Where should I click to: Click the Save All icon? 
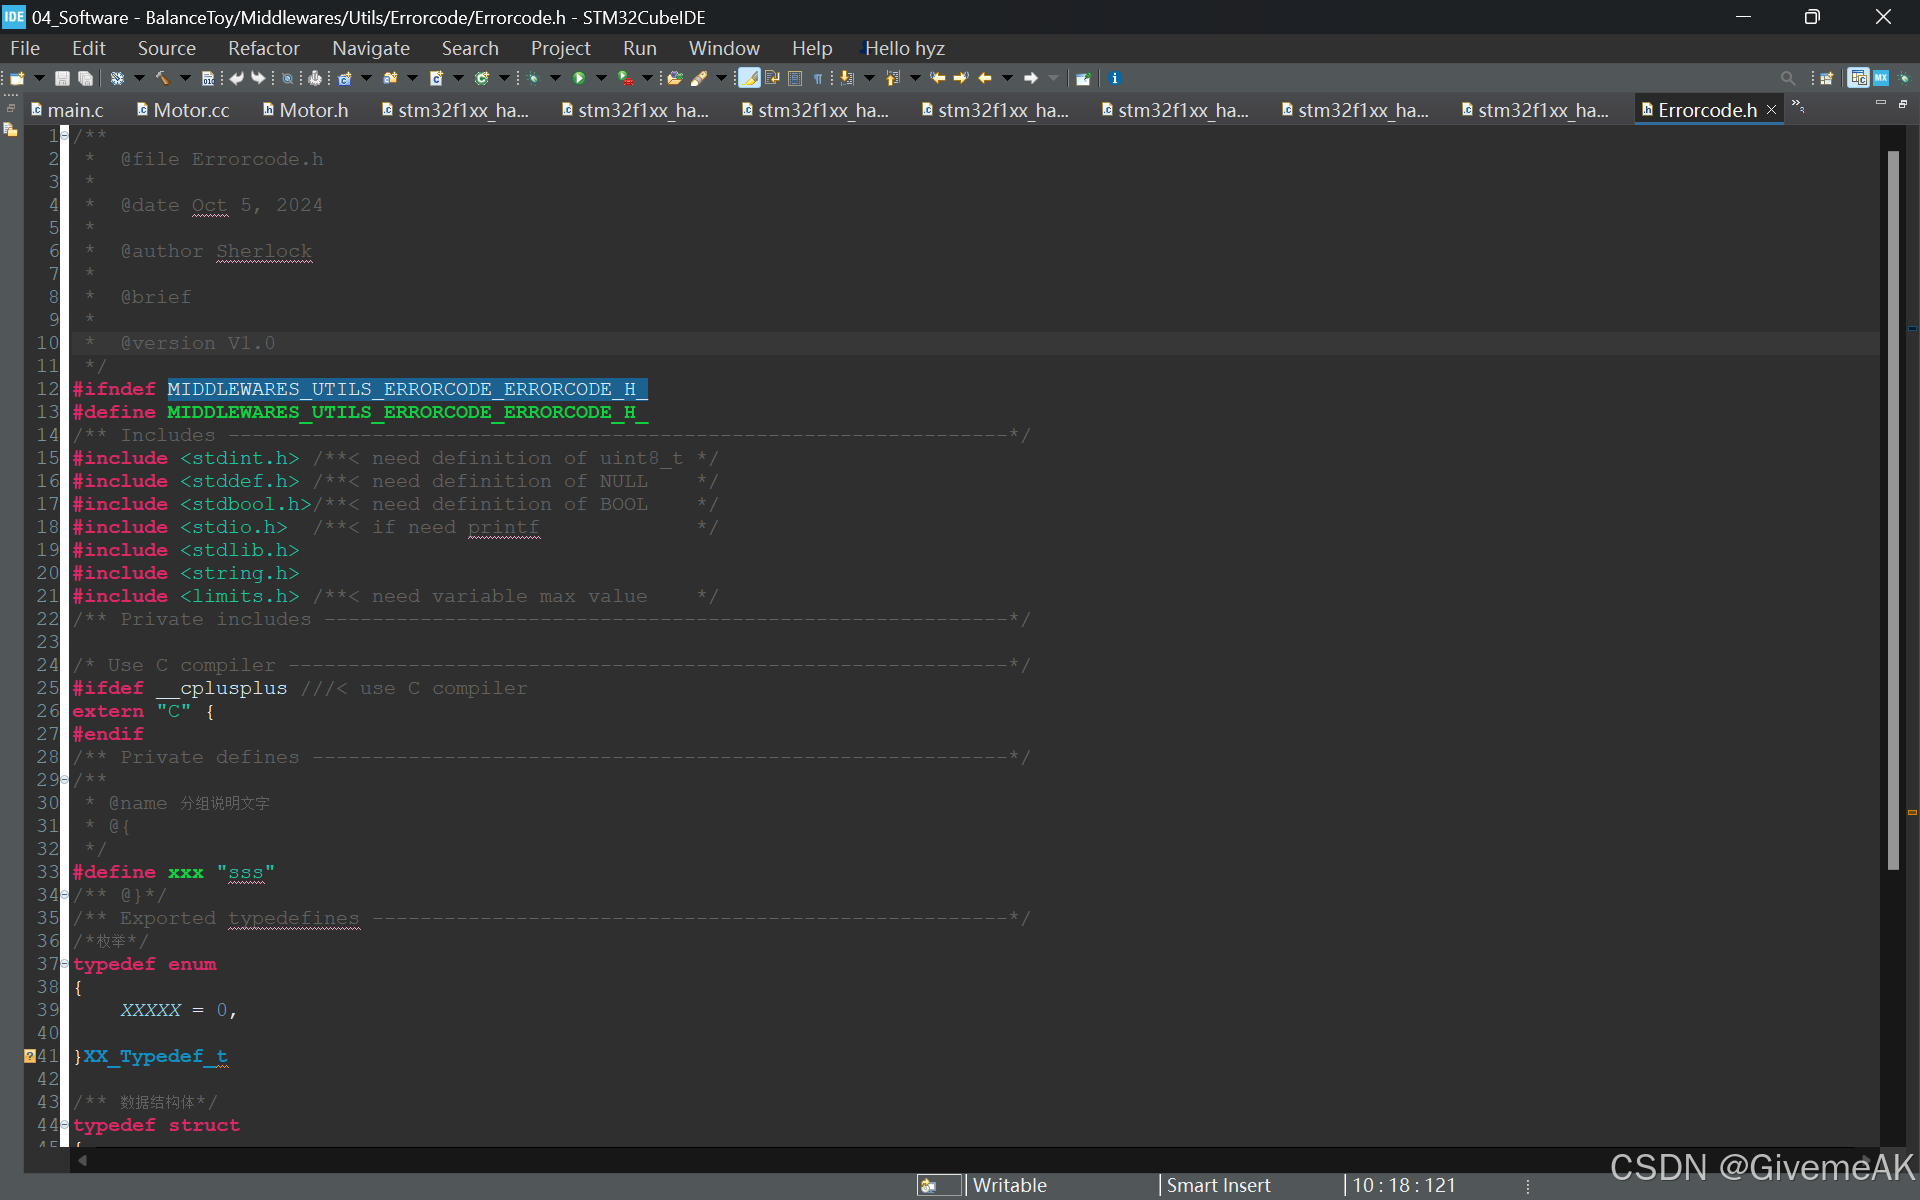86,78
